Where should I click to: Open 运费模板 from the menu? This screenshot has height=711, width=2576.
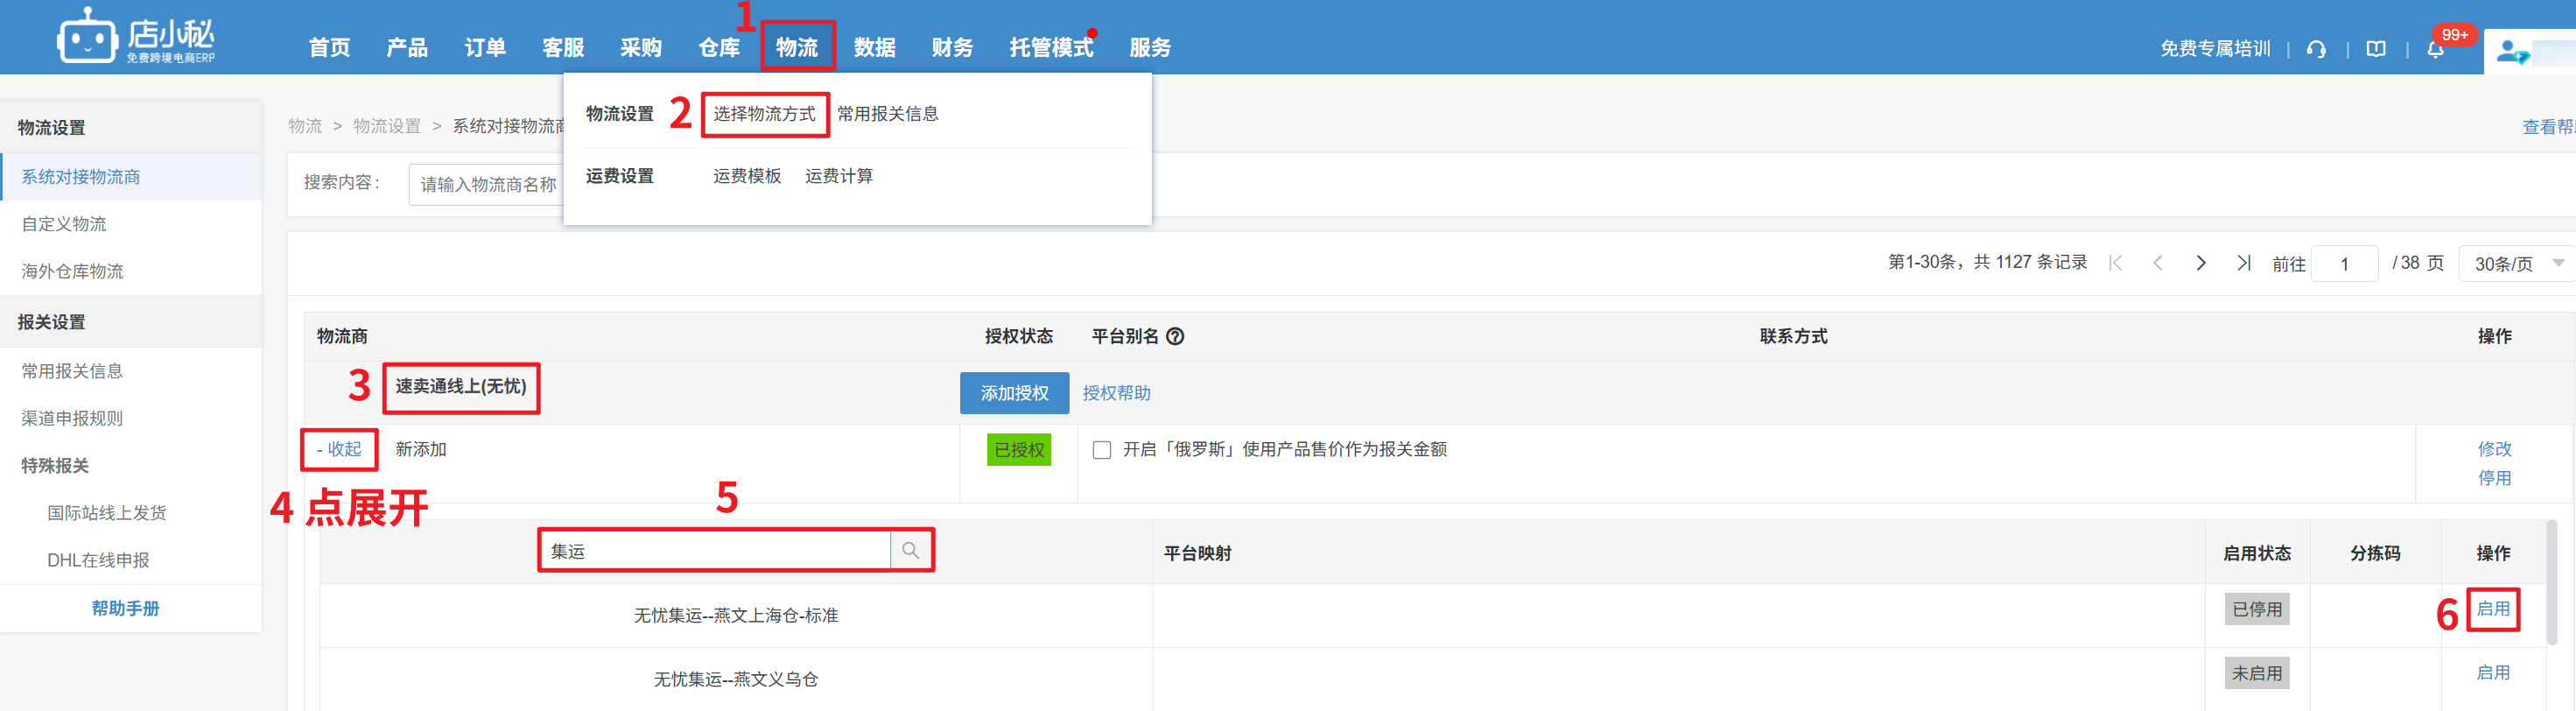(747, 176)
